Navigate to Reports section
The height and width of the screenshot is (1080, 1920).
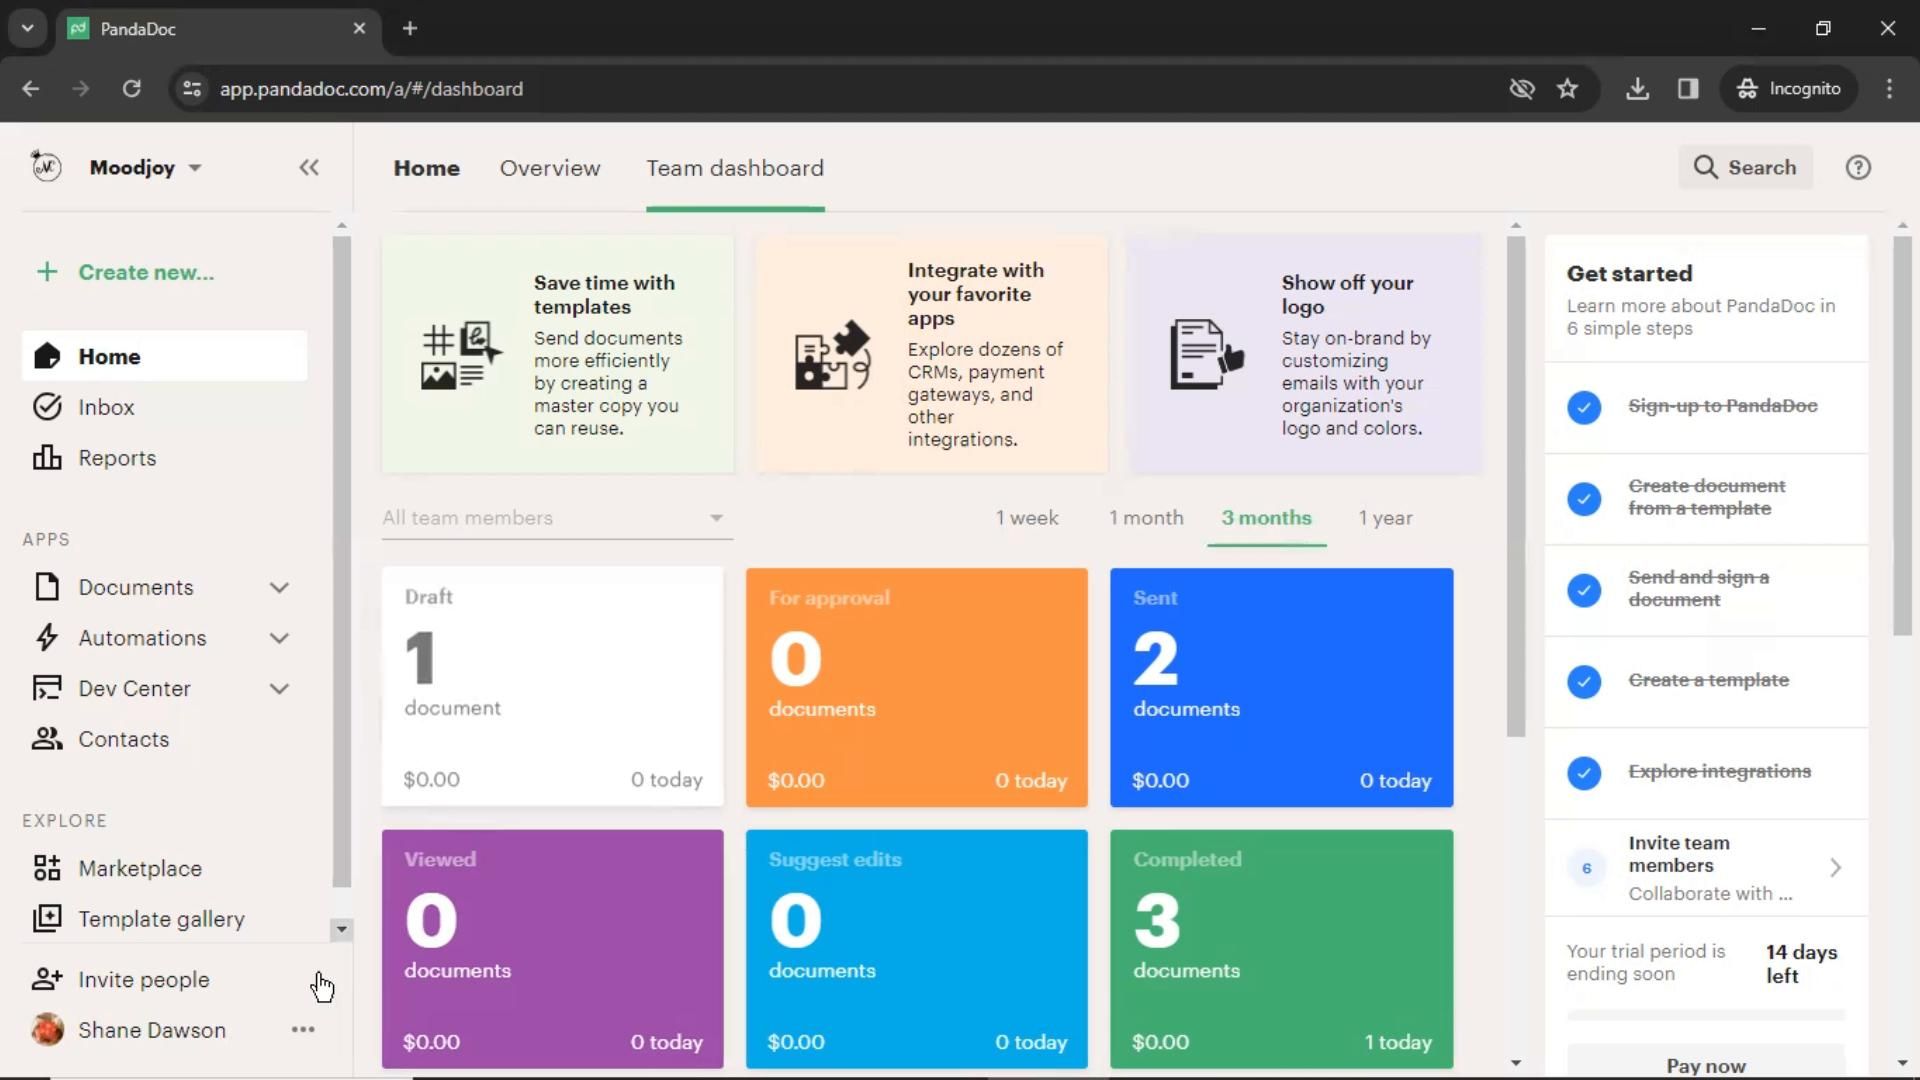click(x=117, y=458)
